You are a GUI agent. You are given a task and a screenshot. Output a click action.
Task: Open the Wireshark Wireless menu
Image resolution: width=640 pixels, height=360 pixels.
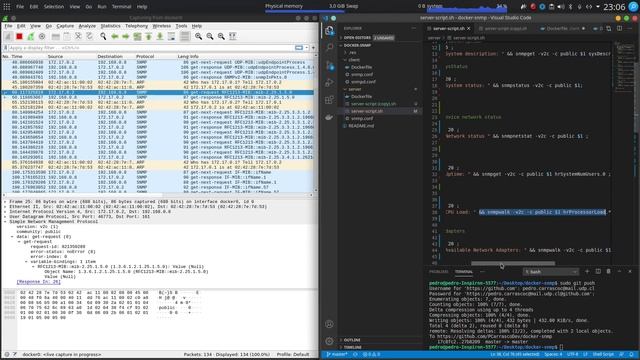coord(162,26)
